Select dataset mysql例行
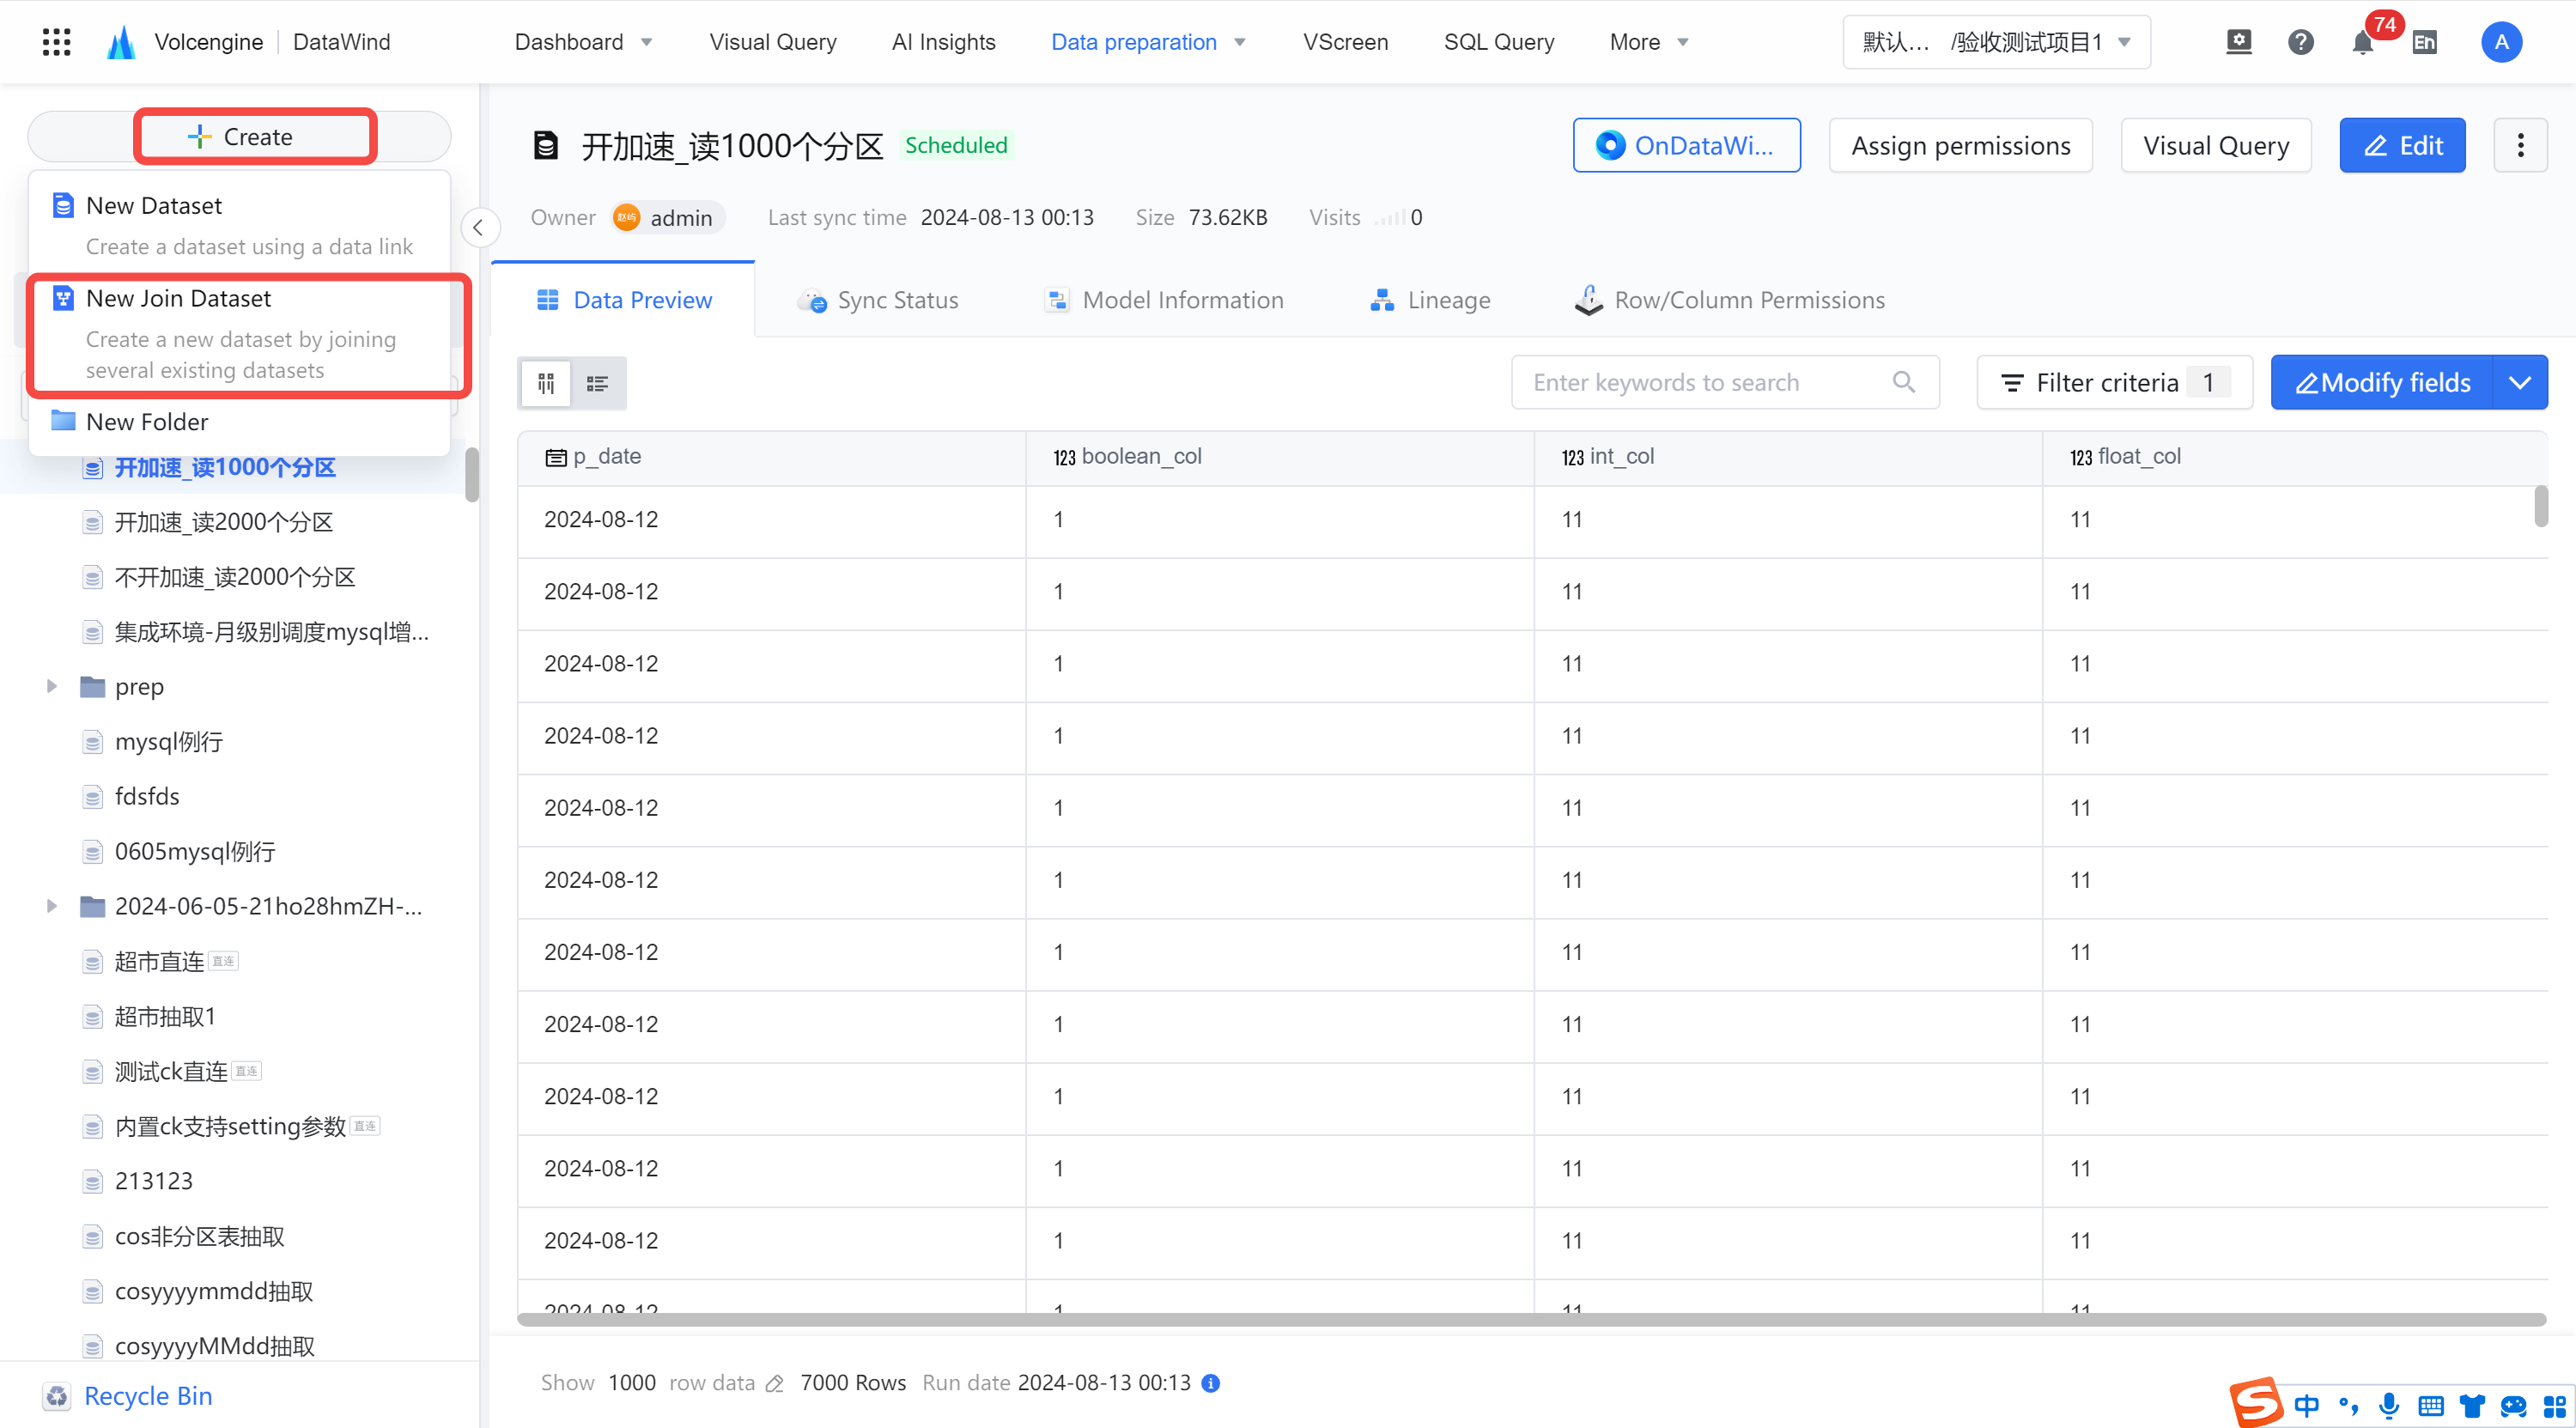The width and height of the screenshot is (2576, 1428). click(x=168, y=741)
